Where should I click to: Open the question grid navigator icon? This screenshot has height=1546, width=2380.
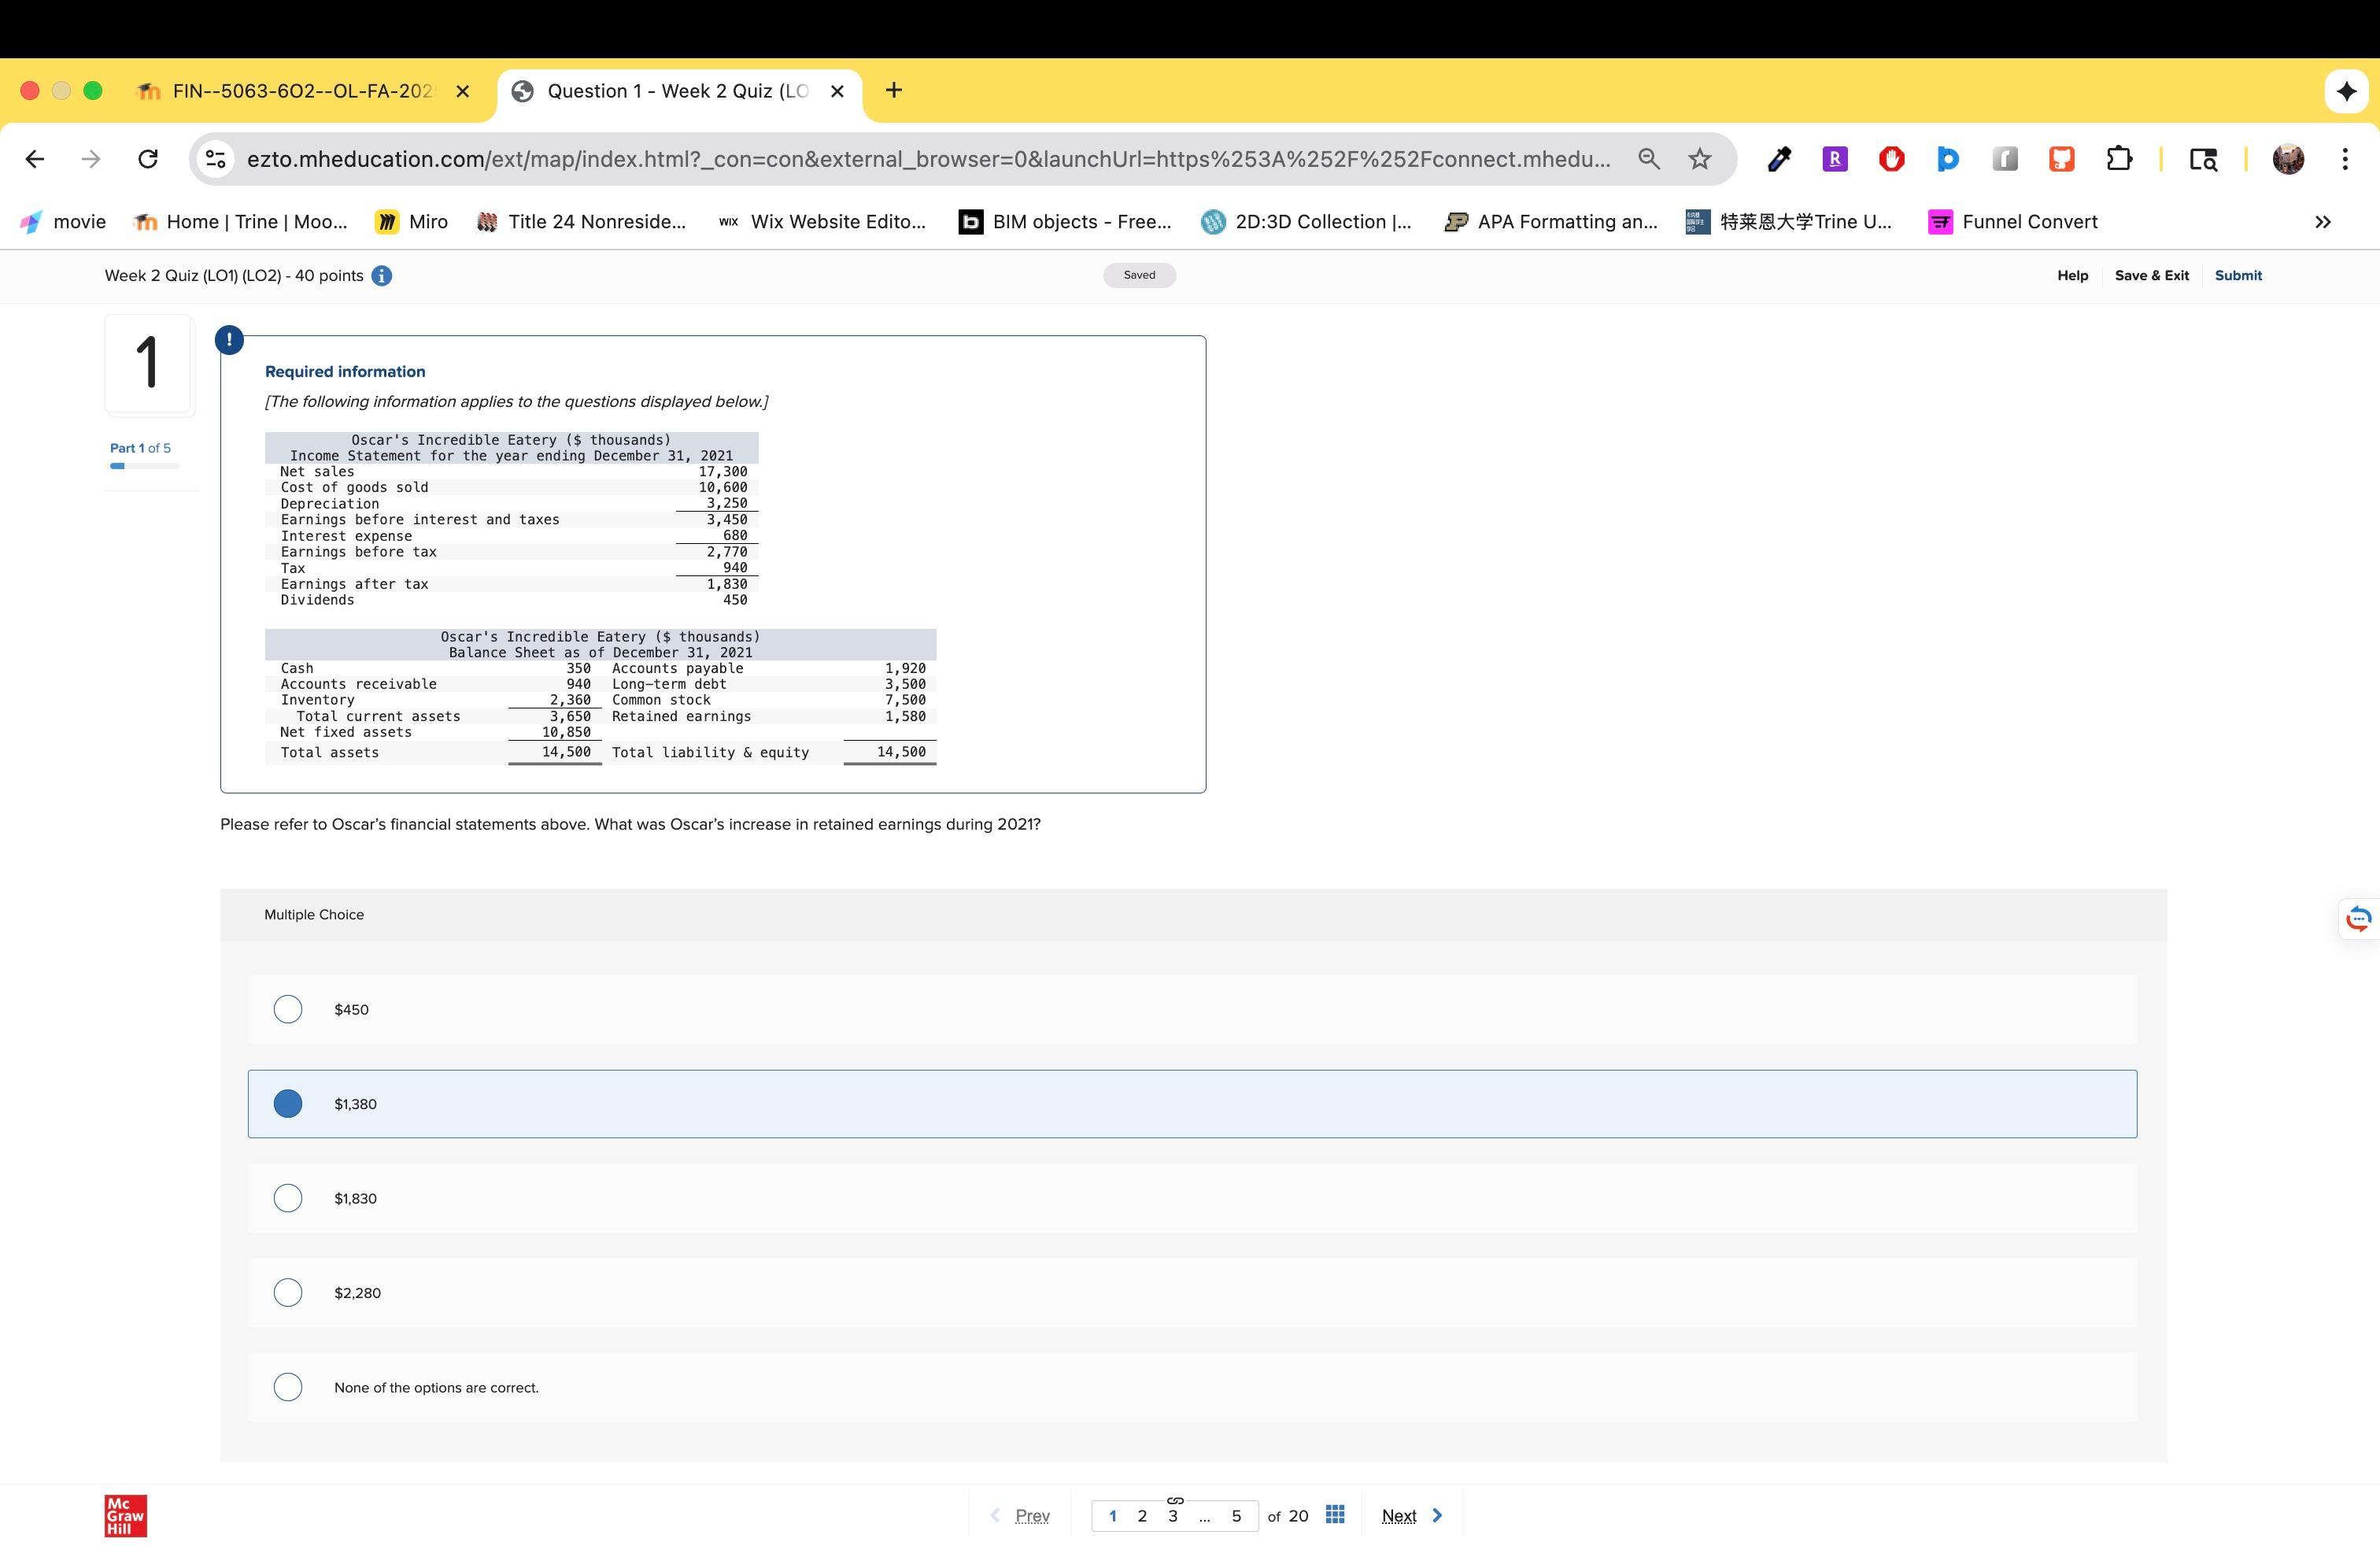pyautogui.click(x=1335, y=1514)
